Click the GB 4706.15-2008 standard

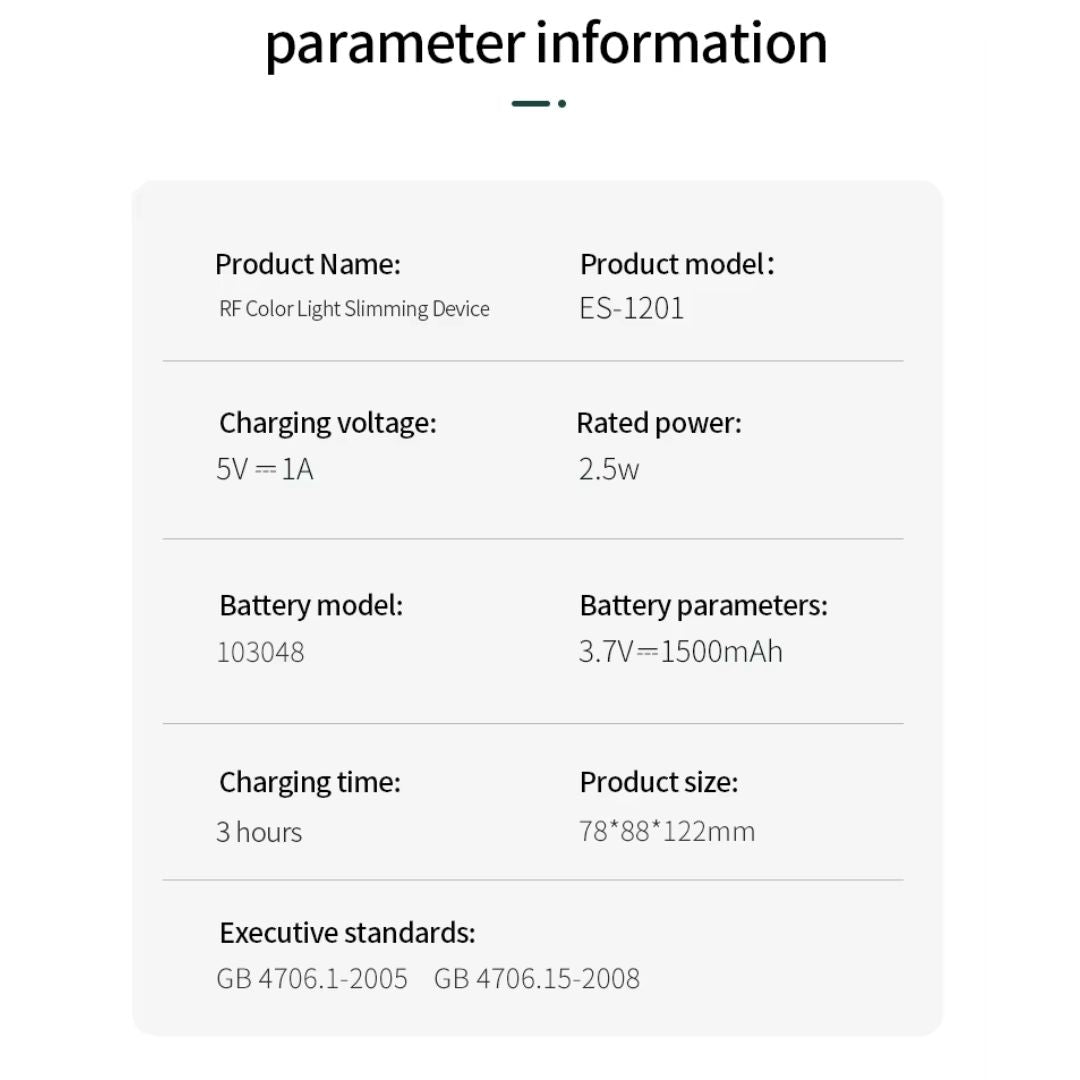537,978
